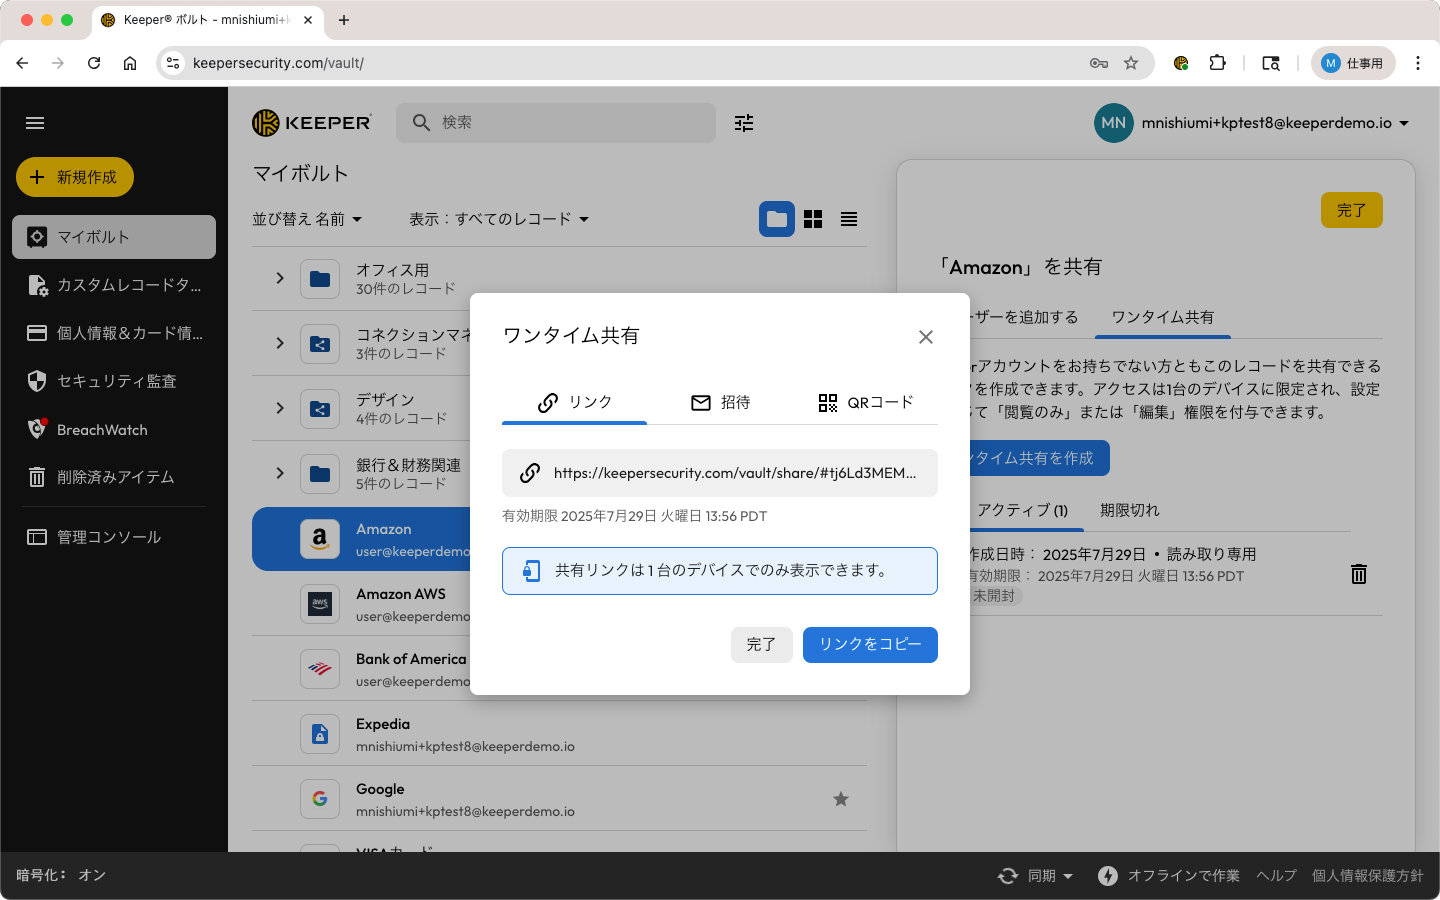The image size is (1440, 900).
Task: Open the 同期 sync menu in footer
Action: pyautogui.click(x=1036, y=876)
